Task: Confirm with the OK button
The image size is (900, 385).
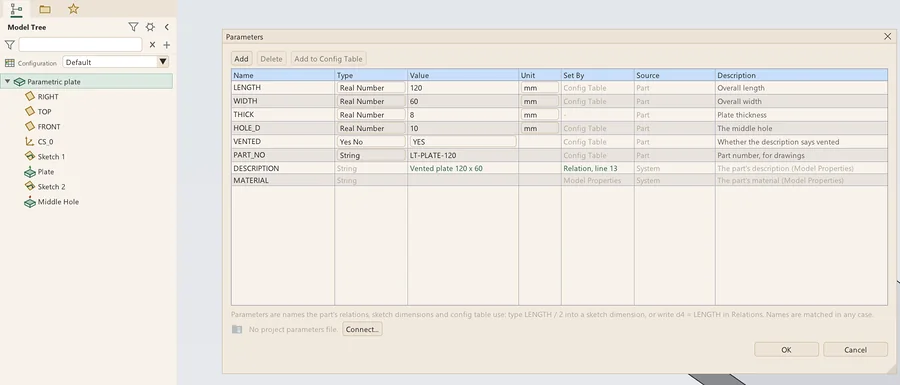Action: click(786, 349)
